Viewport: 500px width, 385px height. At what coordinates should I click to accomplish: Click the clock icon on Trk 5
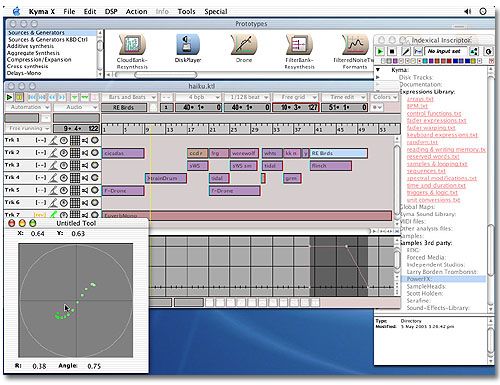click(63, 190)
